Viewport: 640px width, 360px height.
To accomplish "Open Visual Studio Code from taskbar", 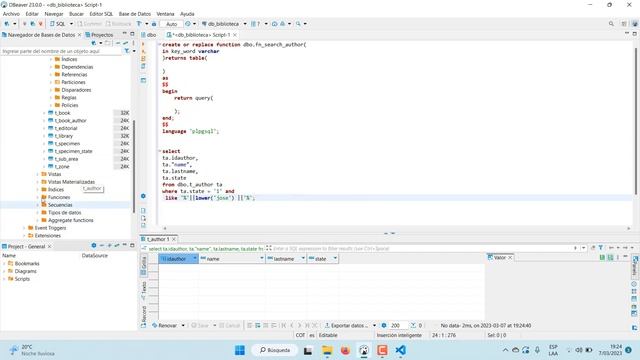I will click(x=400, y=350).
